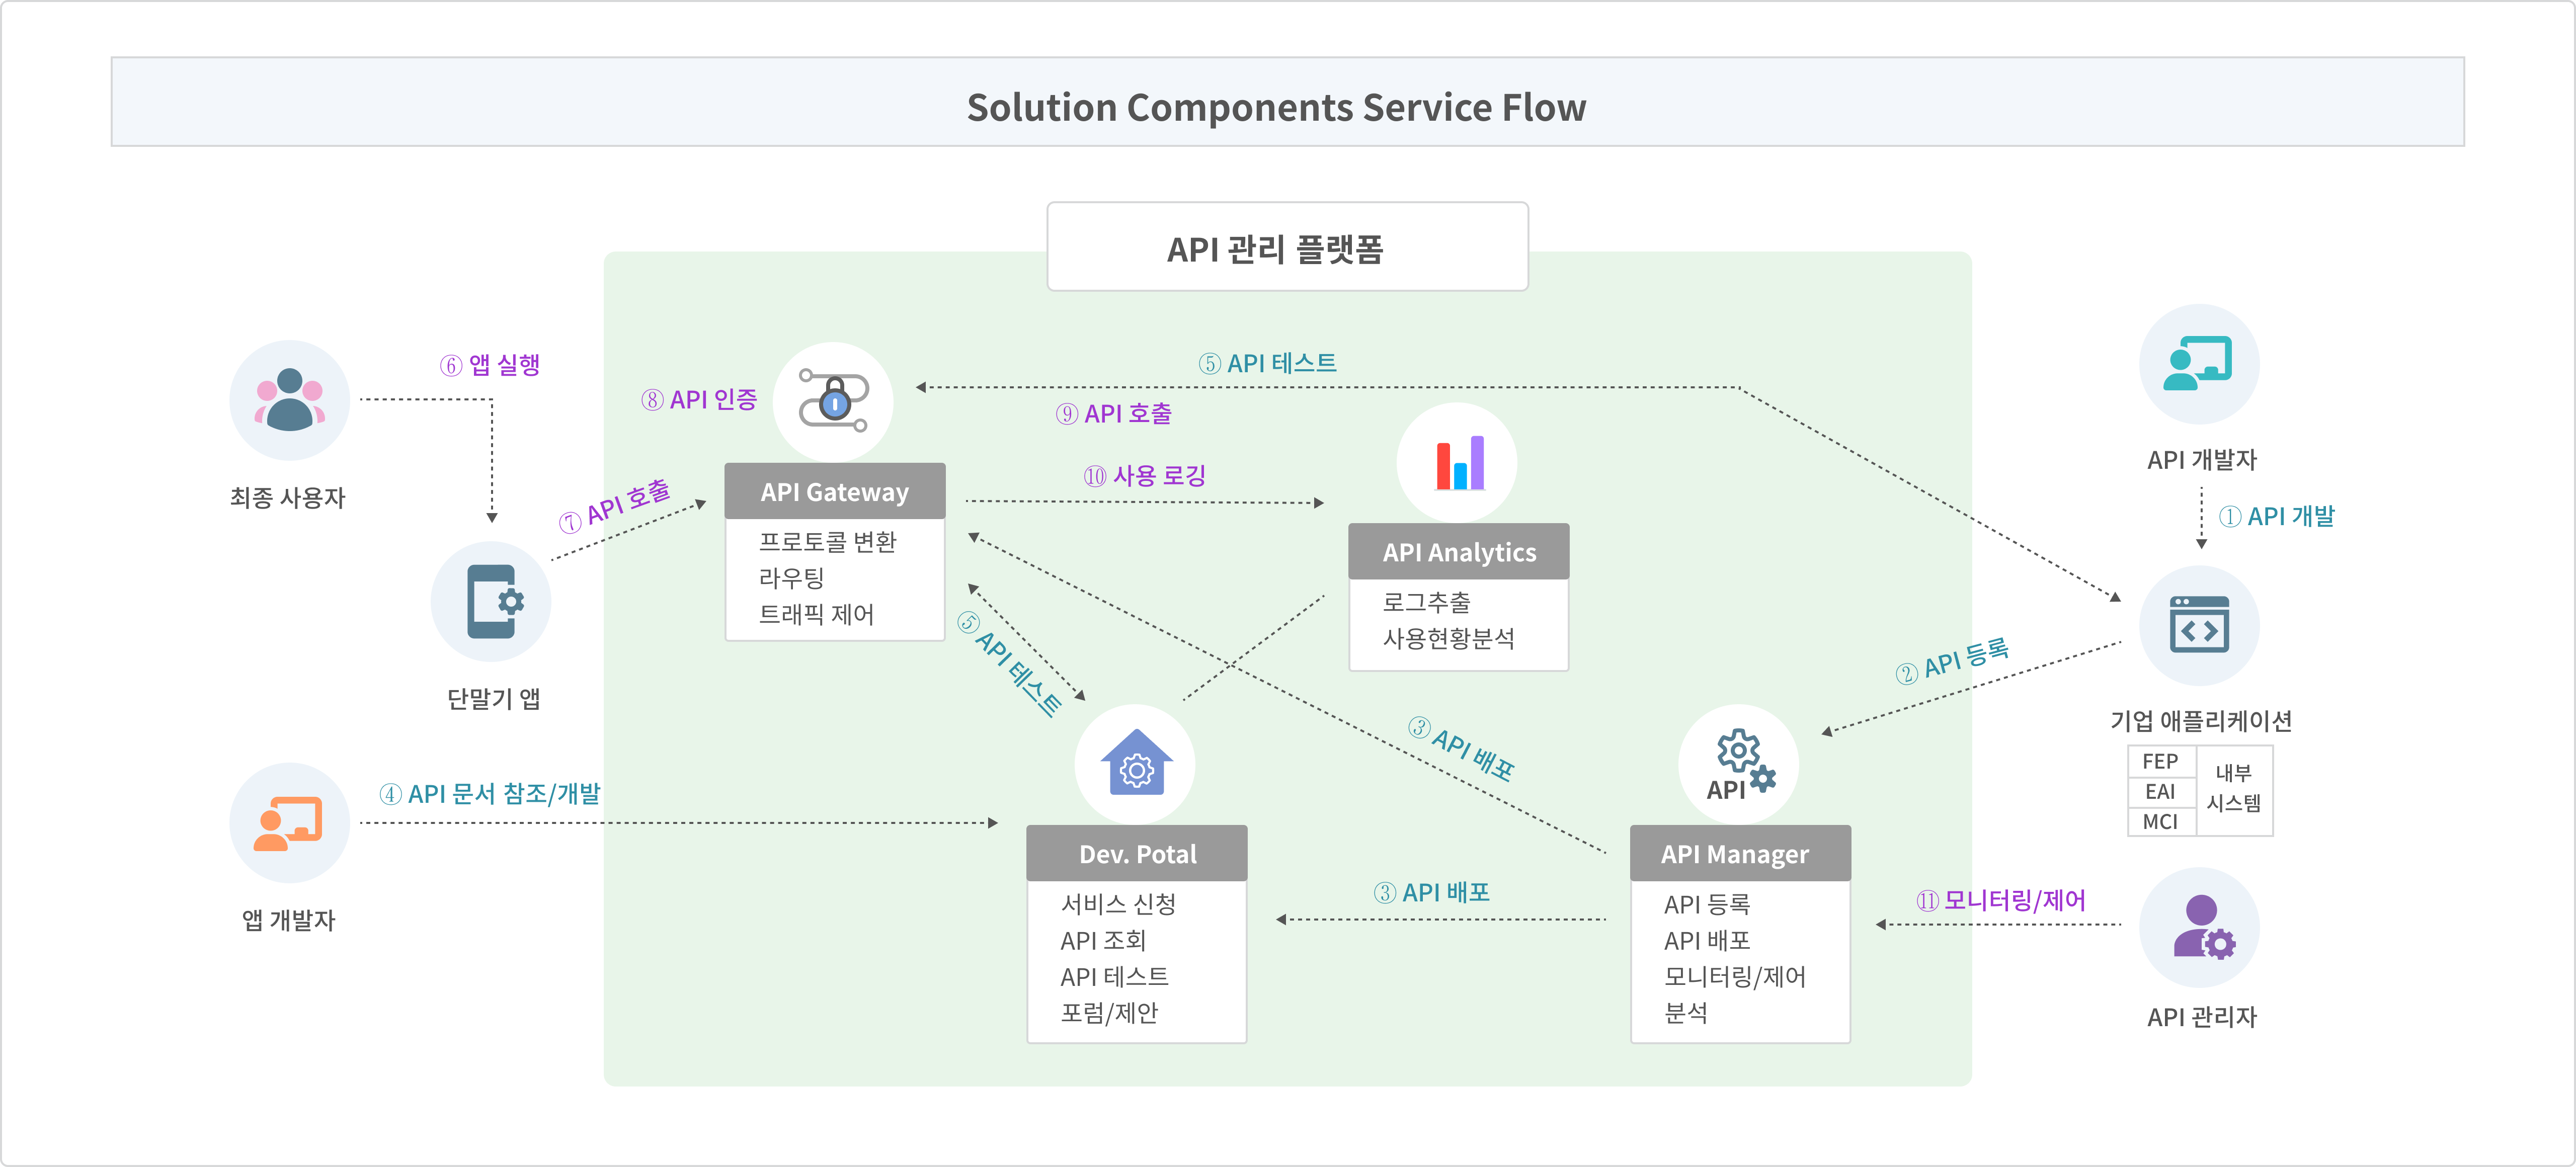The width and height of the screenshot is (2576, 1167).
Task: Select the Dev. Potal header box
Action: (1136, 854)
